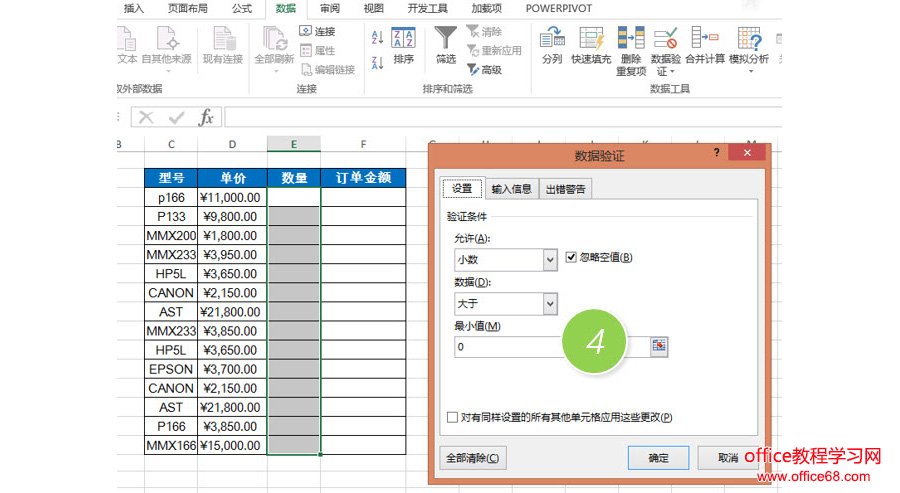This screenshot has height=493, width=900.
Task: Select the 输入信息 tab in dialog
Action: tap(511, 189)
